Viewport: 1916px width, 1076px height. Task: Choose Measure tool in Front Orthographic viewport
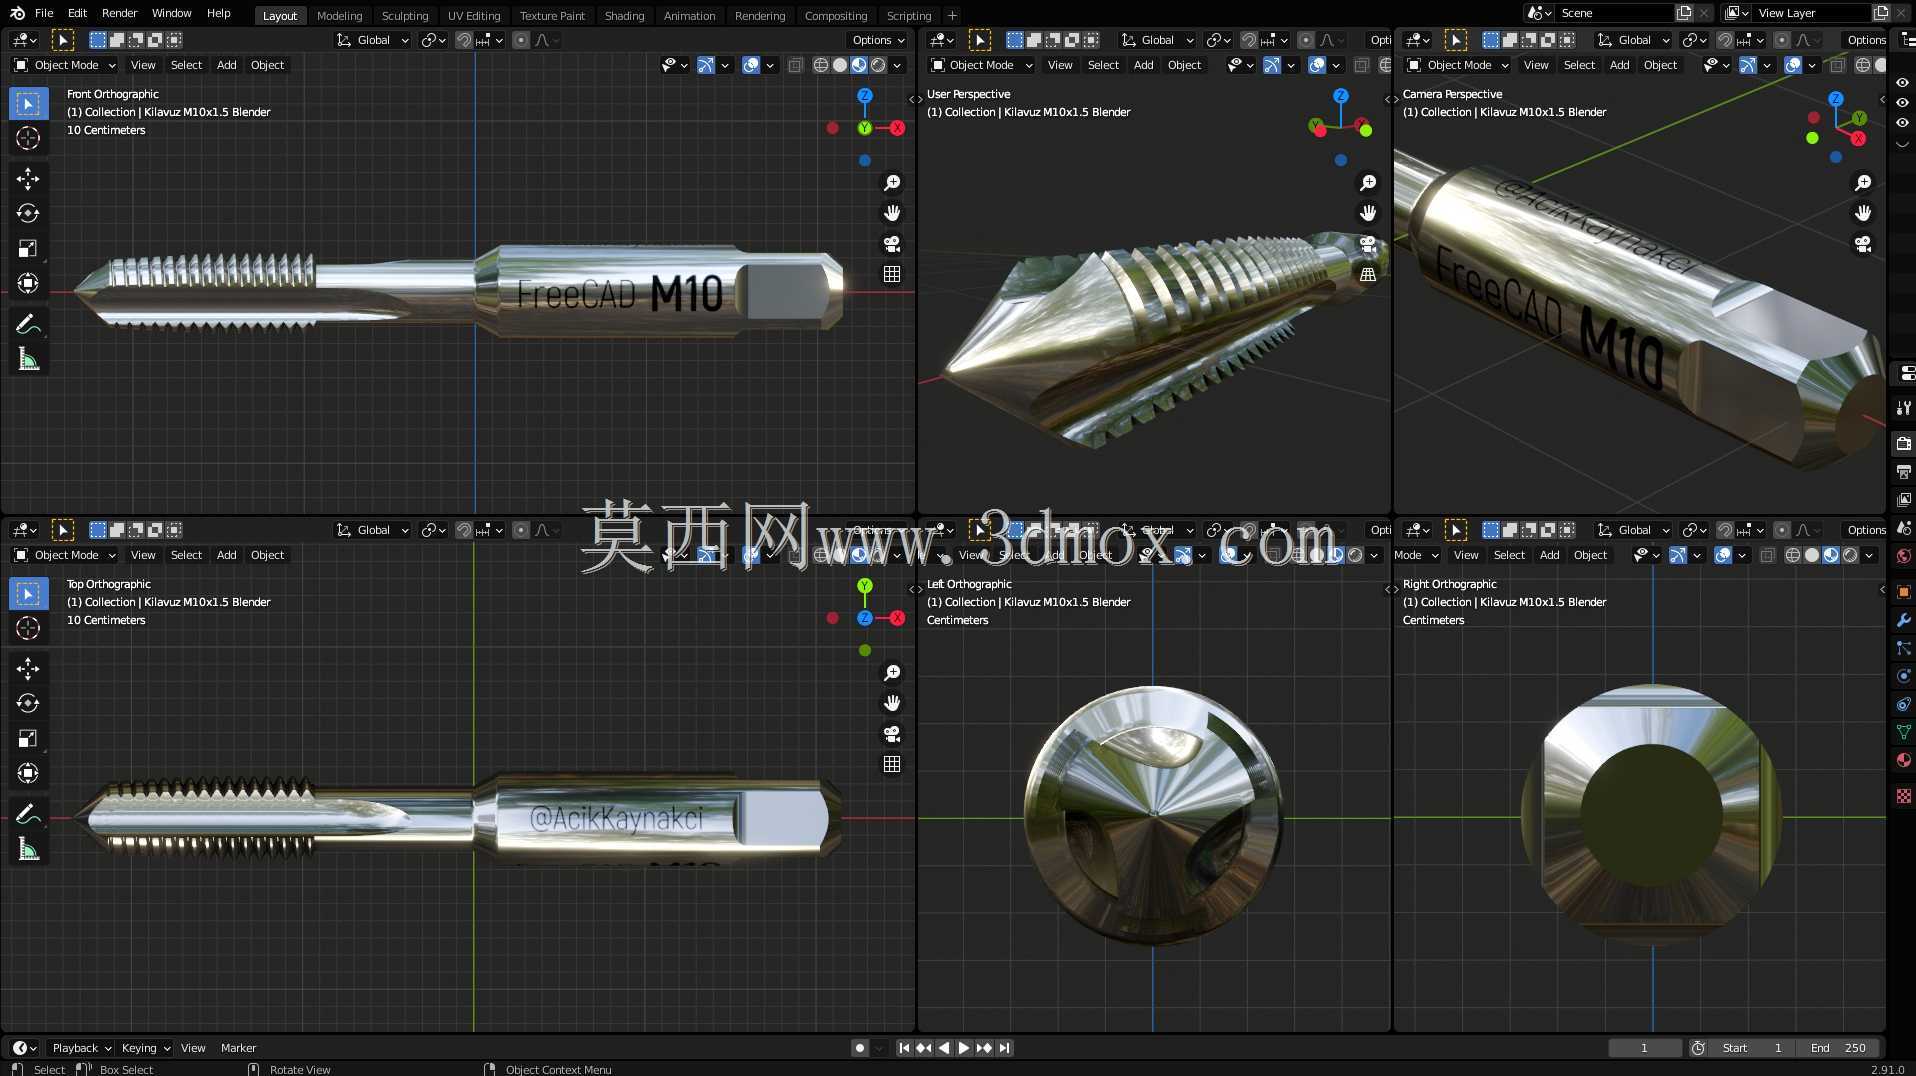click(x=28, y=359)
